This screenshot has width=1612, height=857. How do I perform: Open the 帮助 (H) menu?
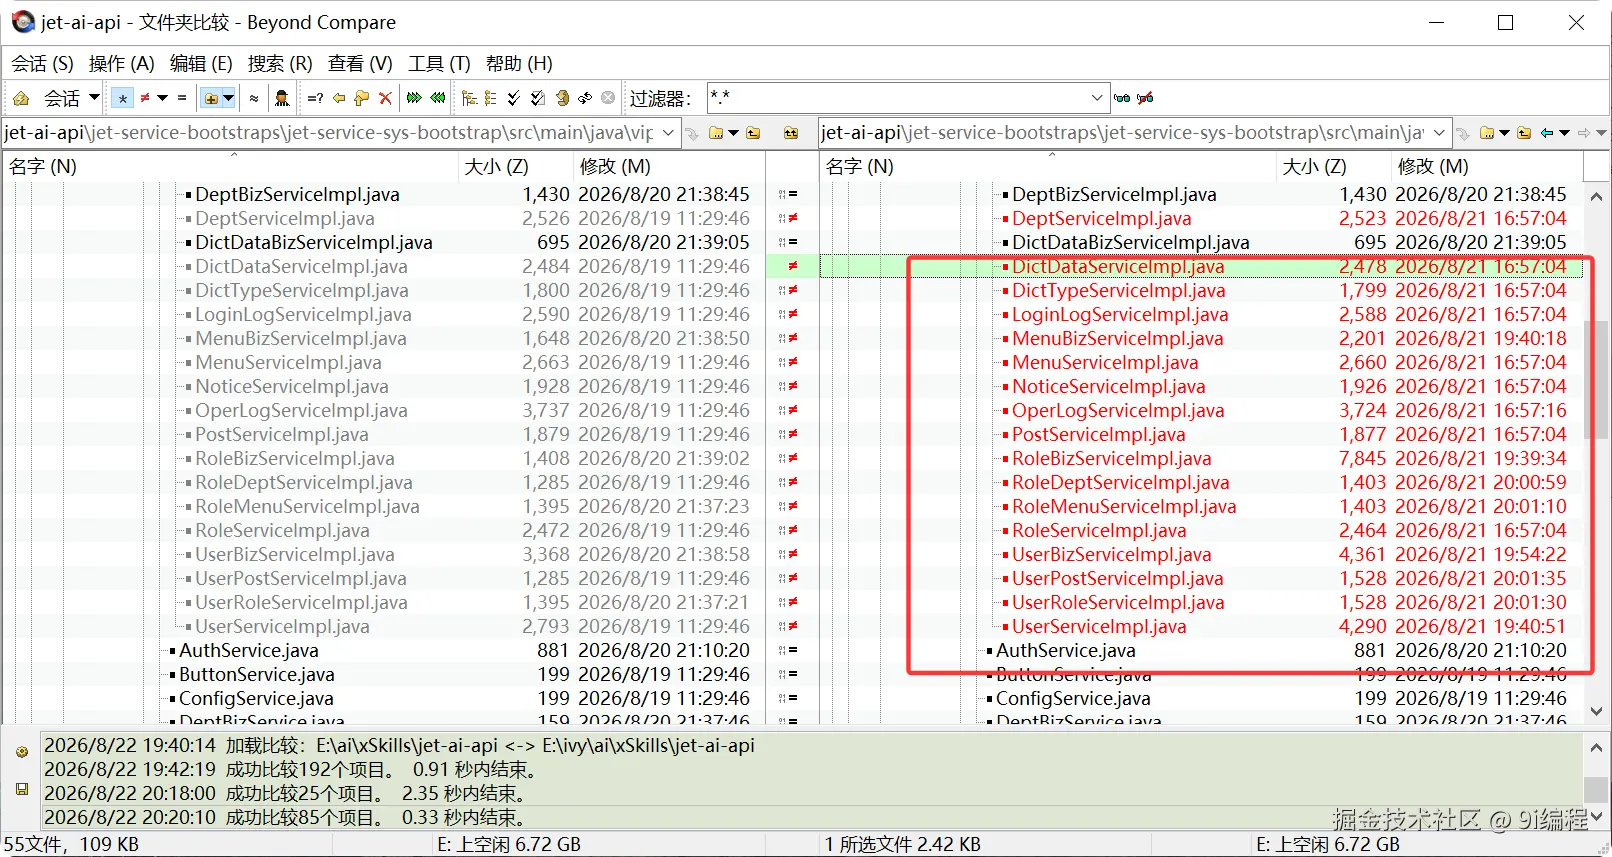click(x=519, y=63)
